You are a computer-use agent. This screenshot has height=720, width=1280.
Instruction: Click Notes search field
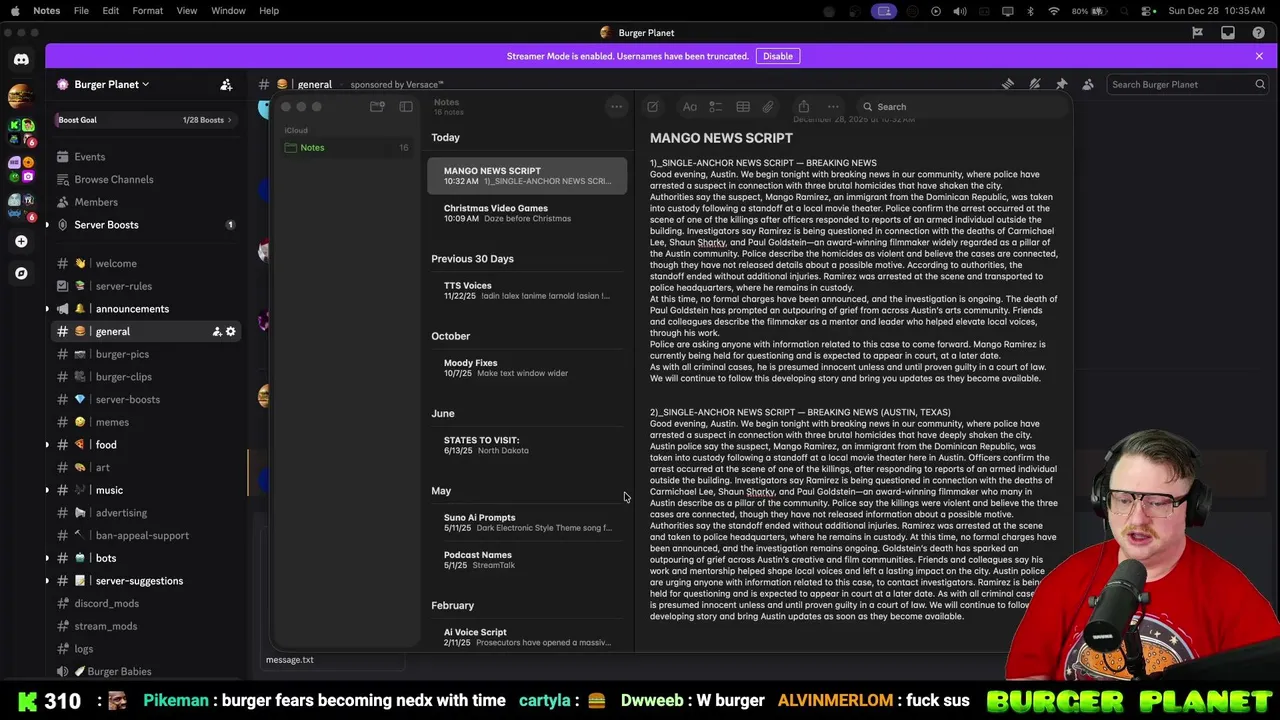(x=960, y=107)
